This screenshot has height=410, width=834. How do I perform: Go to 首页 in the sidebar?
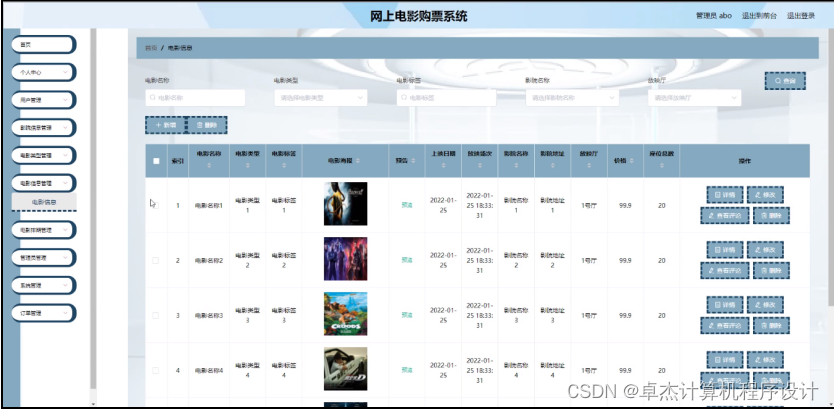pyautogui.click(x=42, y=44)
